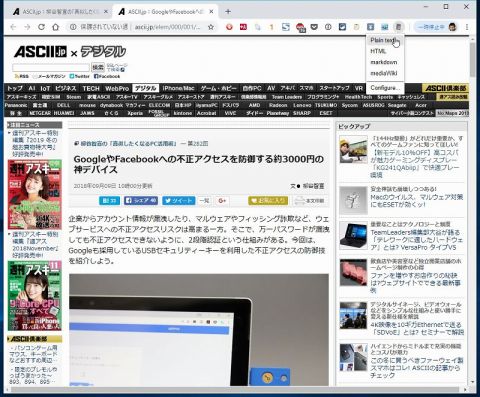Click the picture-like extension icon
480x397 pixels.
[385, 27]
